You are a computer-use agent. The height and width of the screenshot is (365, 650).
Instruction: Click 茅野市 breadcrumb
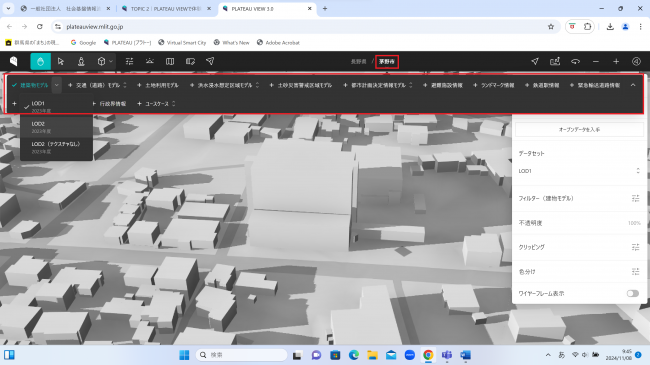point(387,61)
